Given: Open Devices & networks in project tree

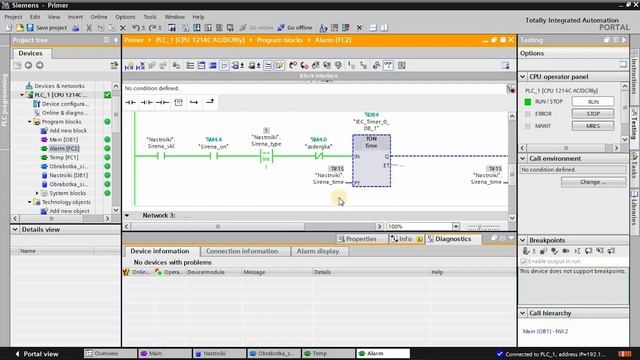Looking at the screenshot, I should 59,86.
